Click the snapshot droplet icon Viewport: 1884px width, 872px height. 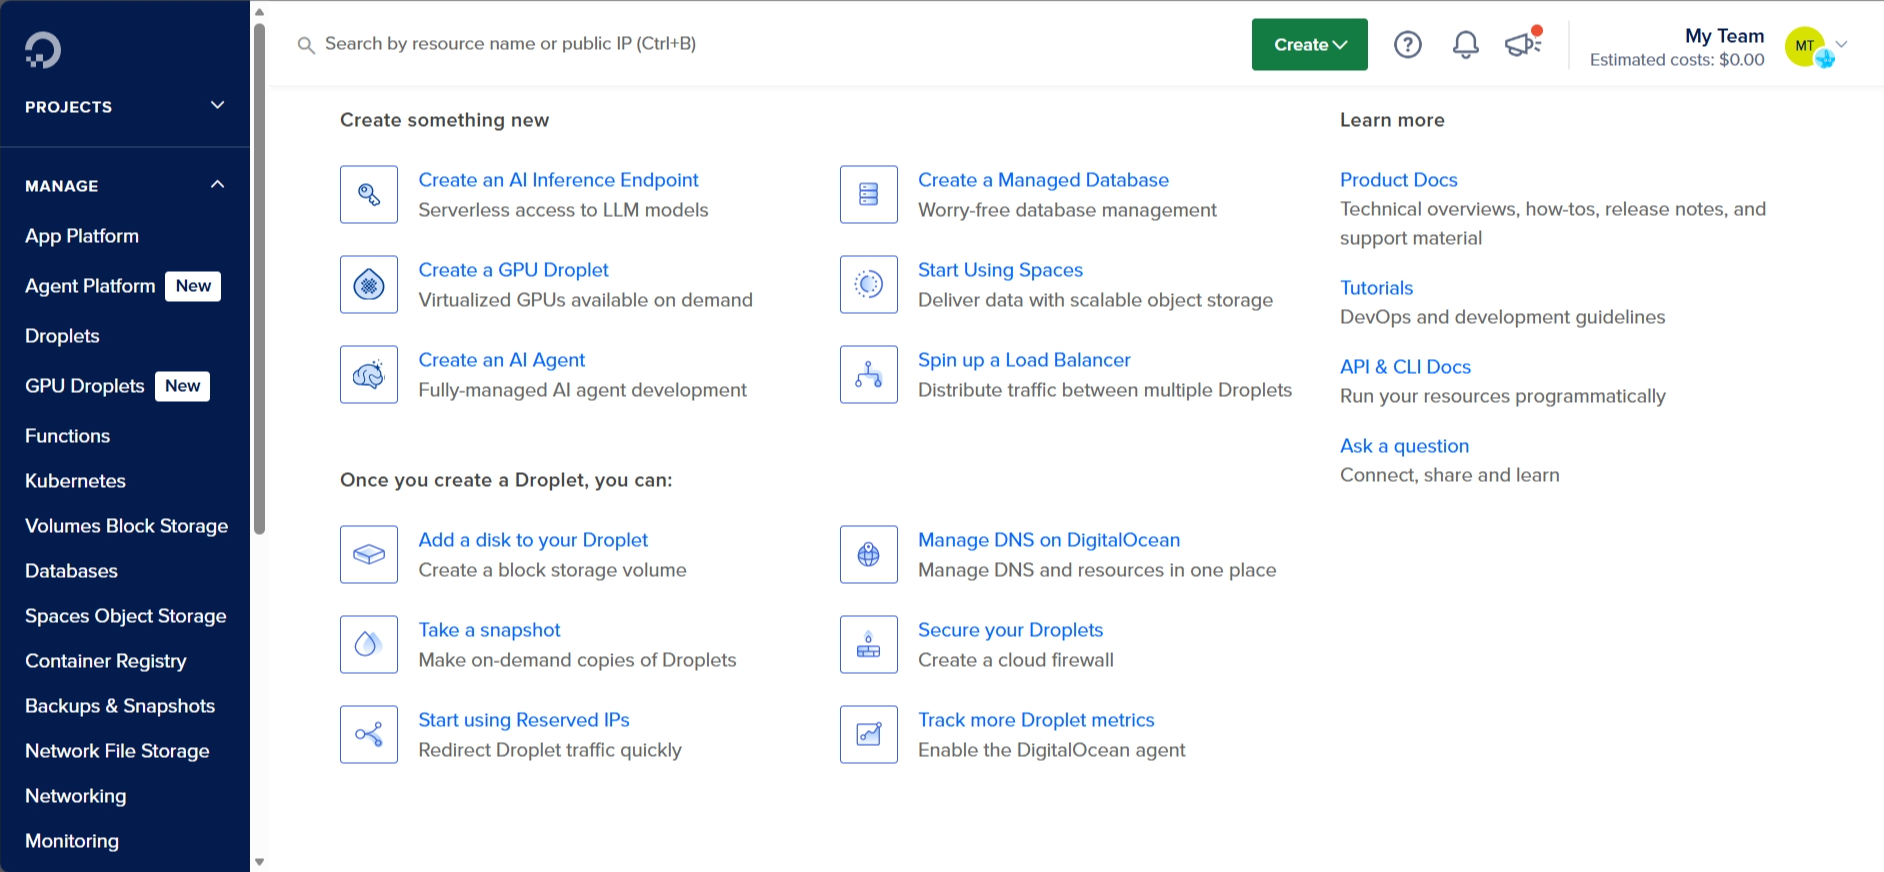(369, 644)
